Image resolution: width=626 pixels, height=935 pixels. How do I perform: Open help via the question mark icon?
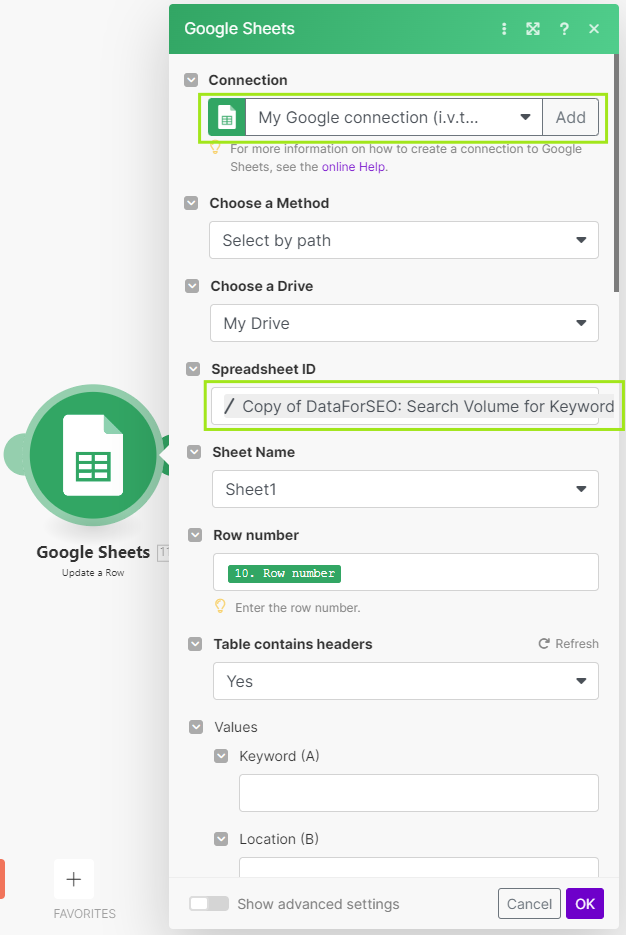tap(564, 29)
